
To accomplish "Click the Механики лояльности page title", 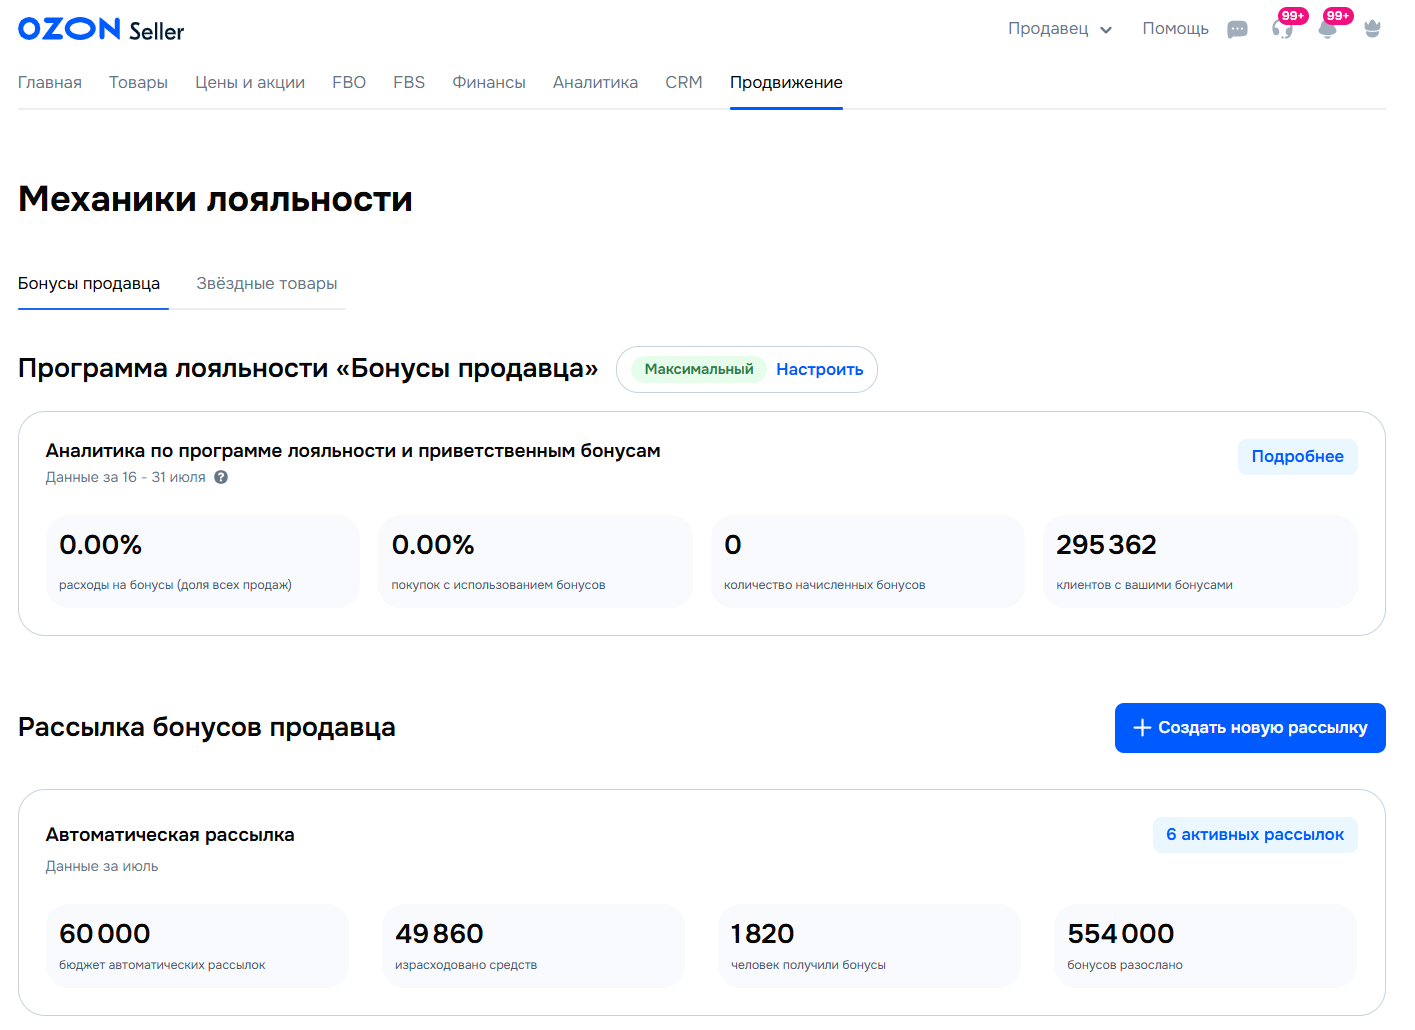I will pyautogui.click(x=215, y=199).
